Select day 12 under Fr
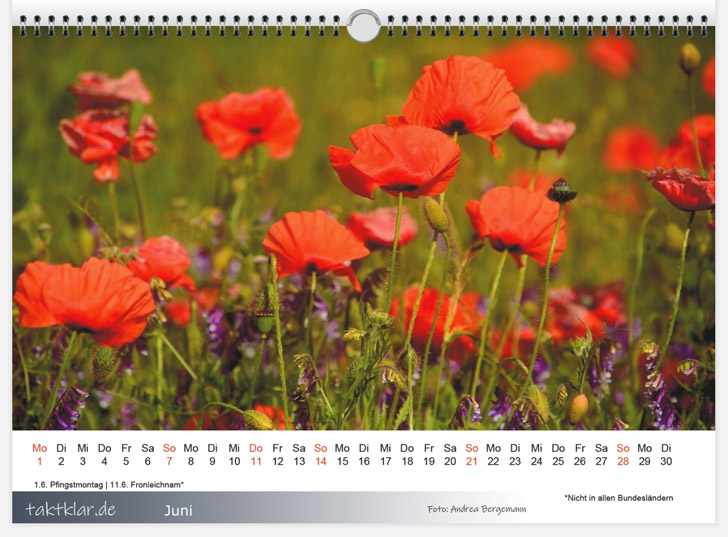728x537 pixels. pyautogui.click(x=278, y=461)
